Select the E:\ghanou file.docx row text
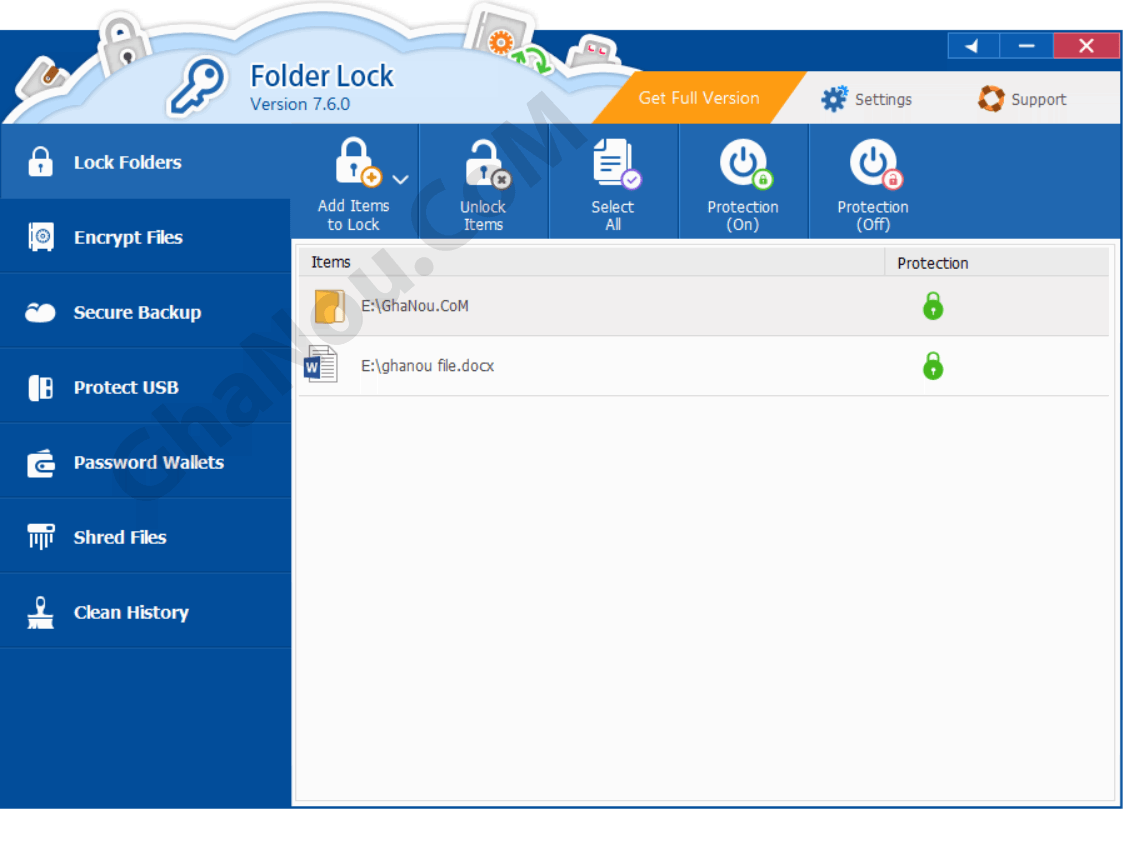This screenshot has width=1144, height=855. tap(428, 365)
